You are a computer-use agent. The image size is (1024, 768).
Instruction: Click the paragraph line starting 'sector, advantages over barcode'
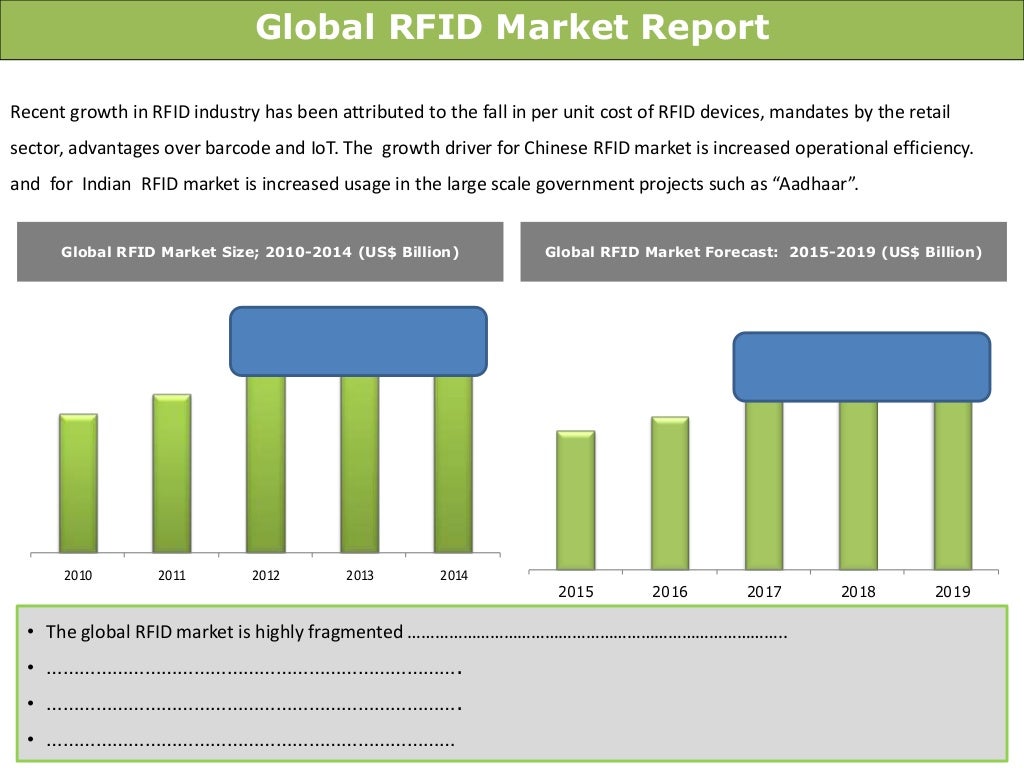pyautogui.click(x=492, y=148)
